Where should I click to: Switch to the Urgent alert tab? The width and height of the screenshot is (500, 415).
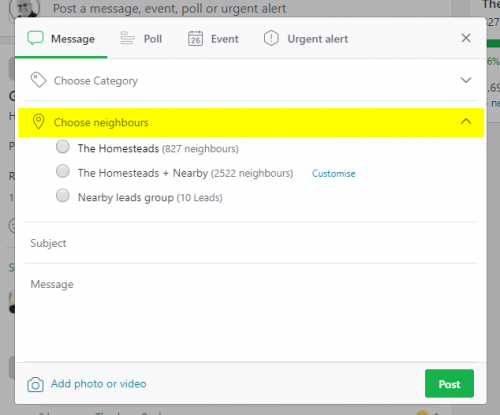(x=306, y=39)
